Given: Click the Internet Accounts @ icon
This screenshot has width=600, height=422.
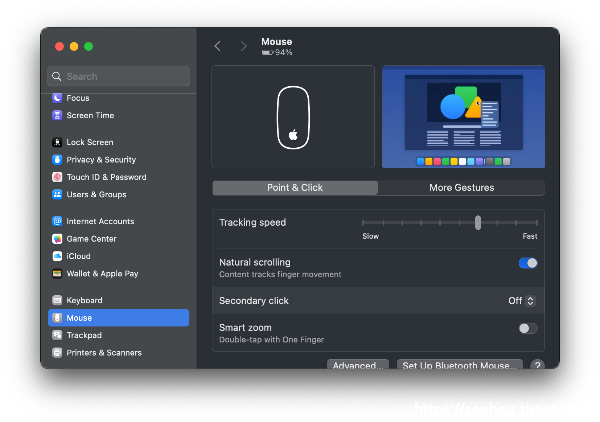Looking at the screenshot, I should tap(57, 221).
